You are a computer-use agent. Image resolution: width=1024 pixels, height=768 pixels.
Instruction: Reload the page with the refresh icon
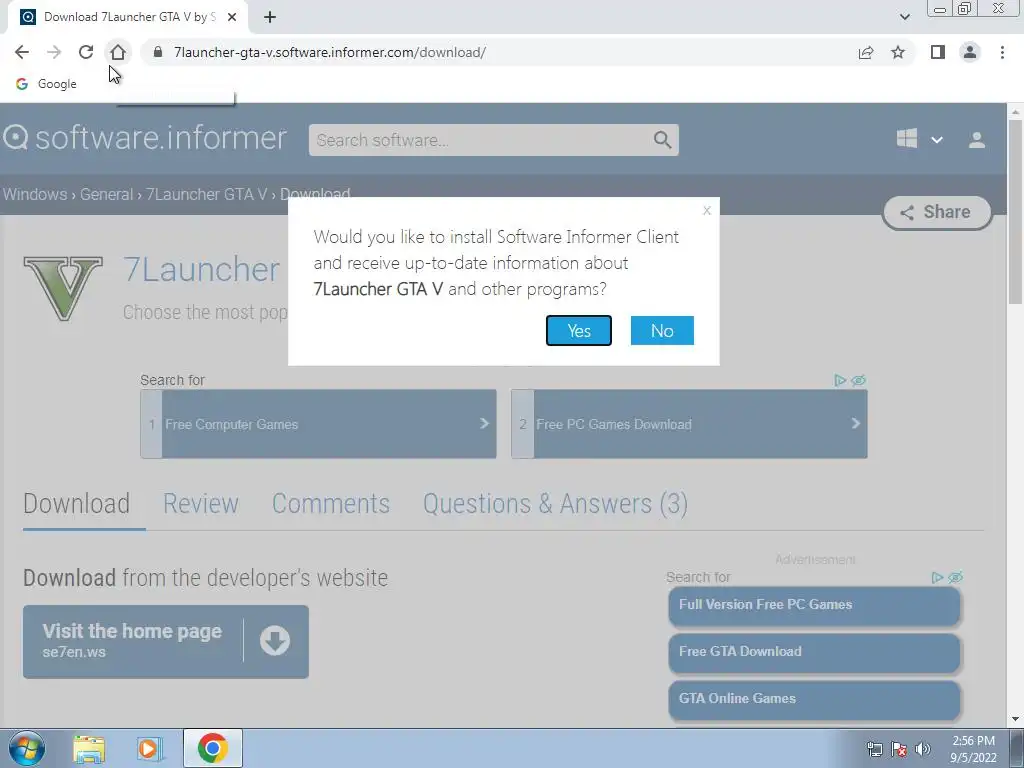(86, 52)
